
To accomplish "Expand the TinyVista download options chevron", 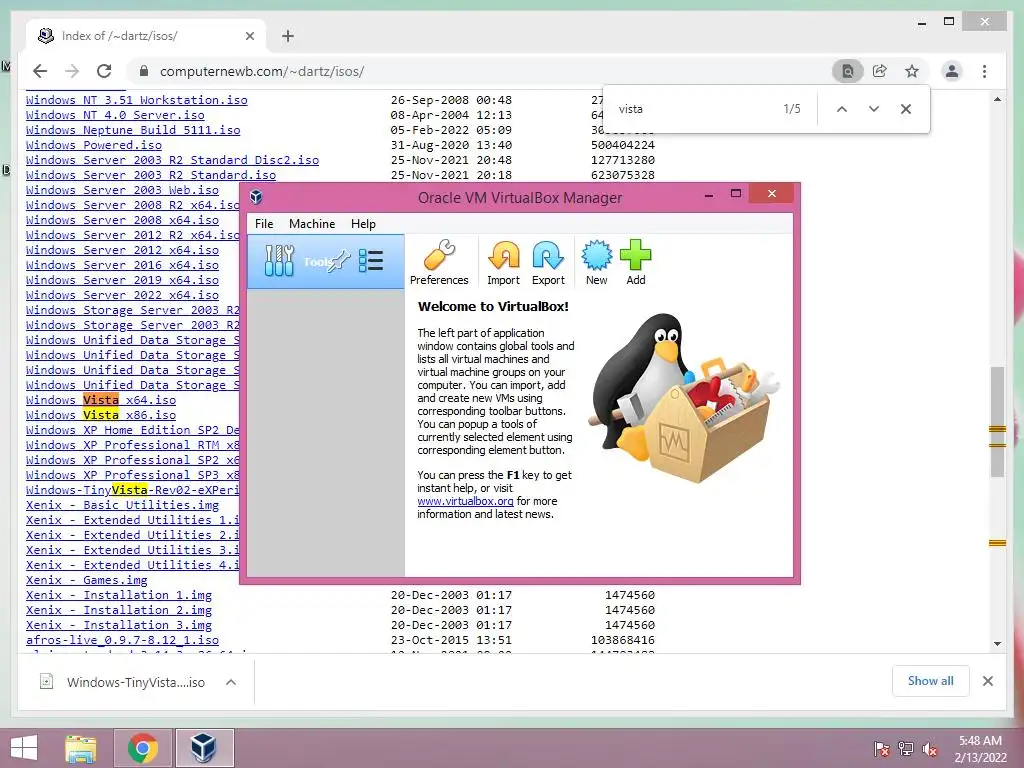I will point(231,682).
